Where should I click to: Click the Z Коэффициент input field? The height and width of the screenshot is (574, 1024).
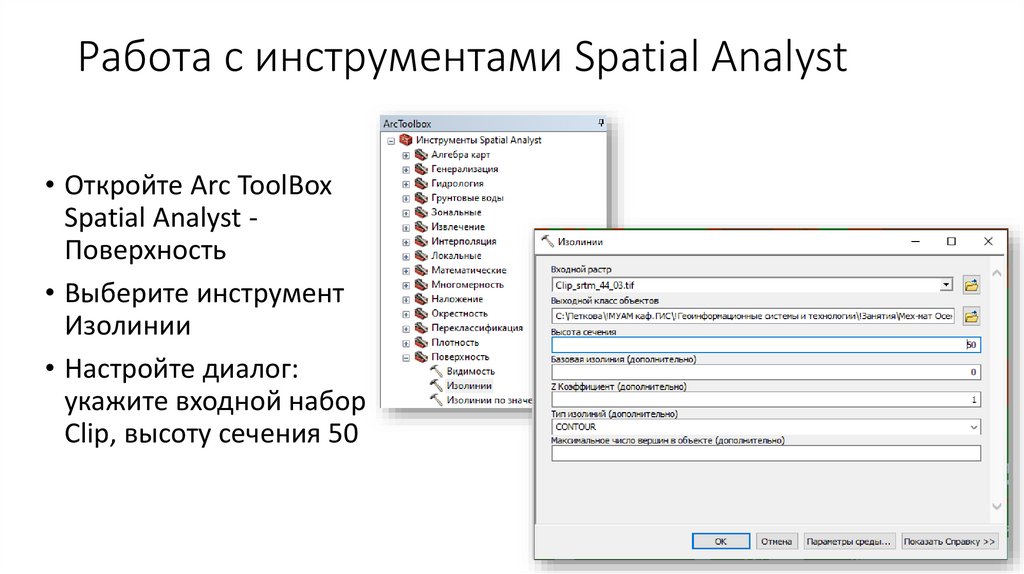click(x=765, y=400)
